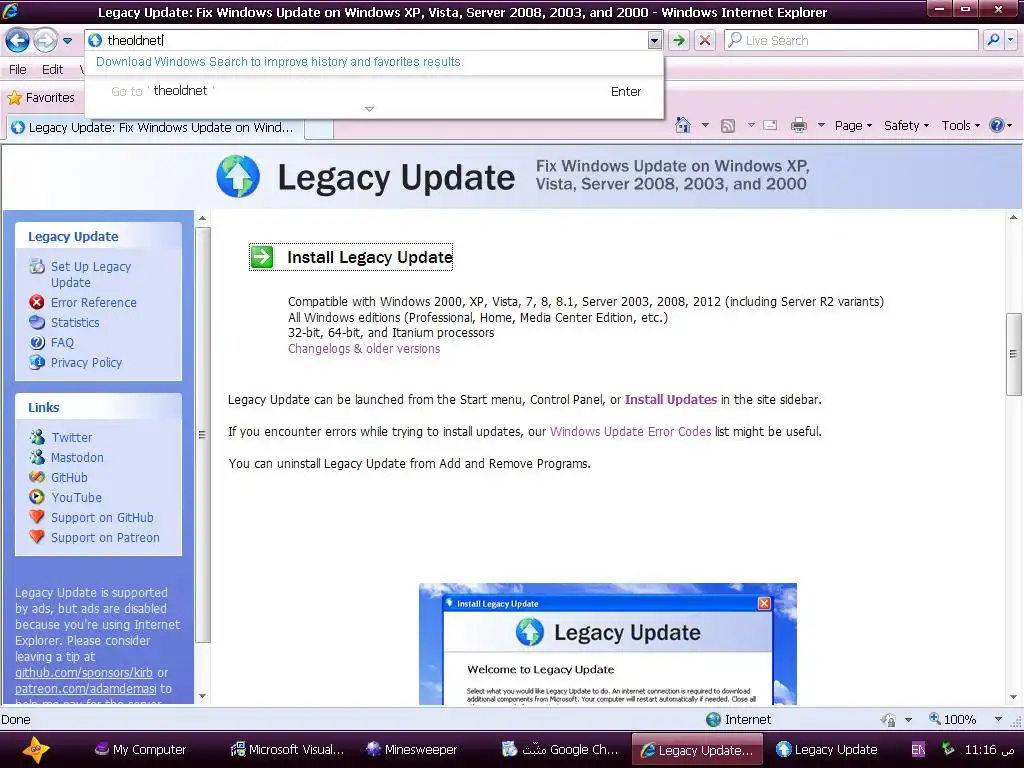Click the Back navigation arrow
The image size is (1024, 768).
tap(18, 40)
